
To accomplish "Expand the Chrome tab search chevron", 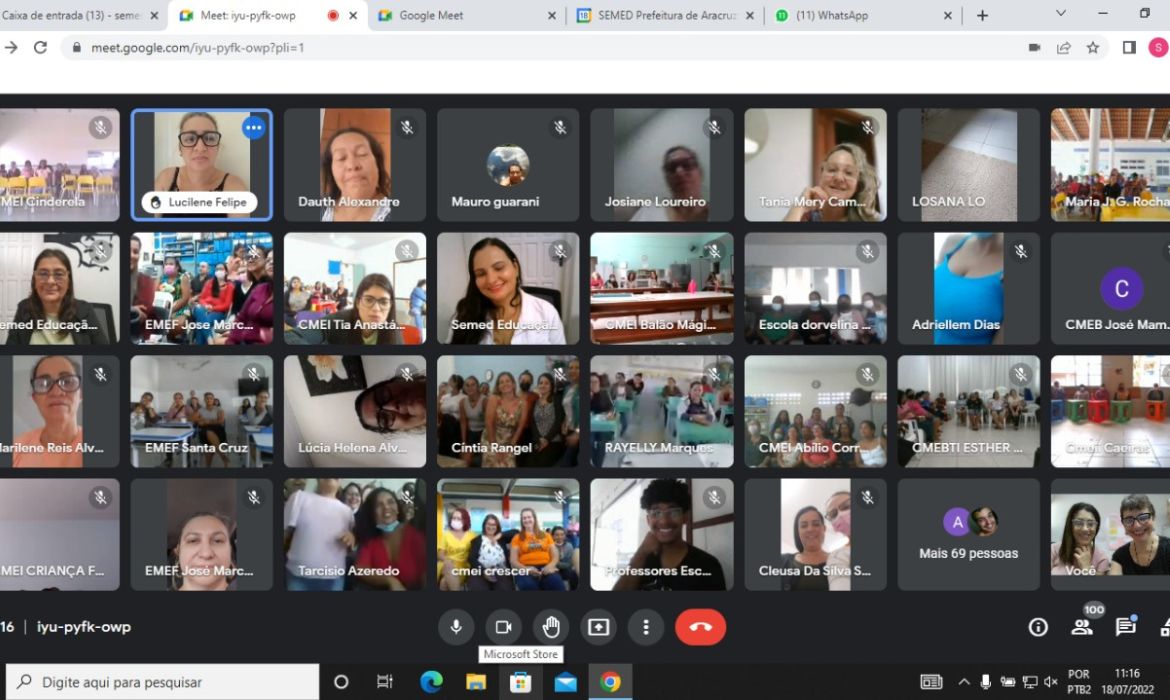I will point(1061,14).
